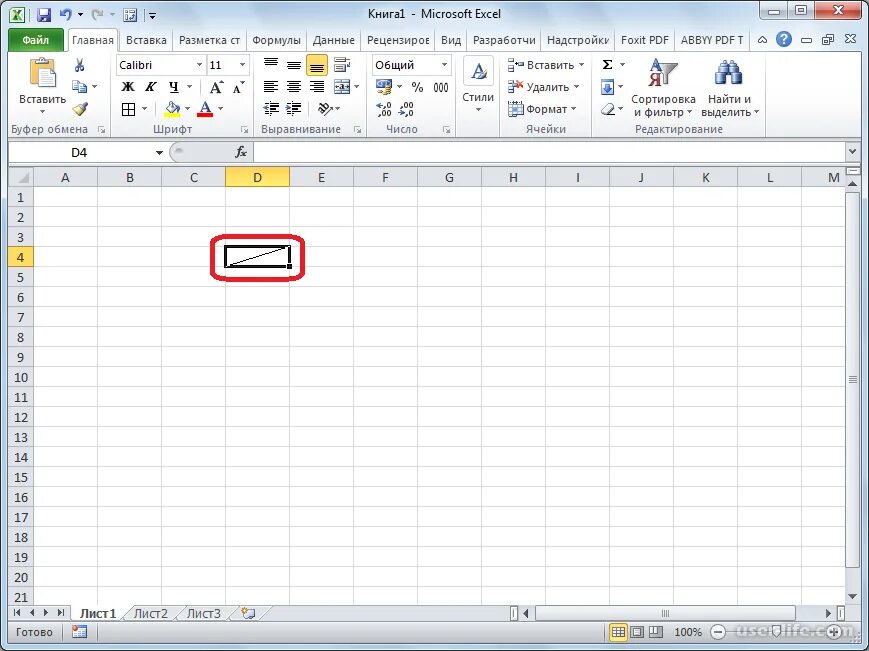Click the insert function fx button
Image resolution: width=869 pixels, height=651 pixels.
coord(241,152)
